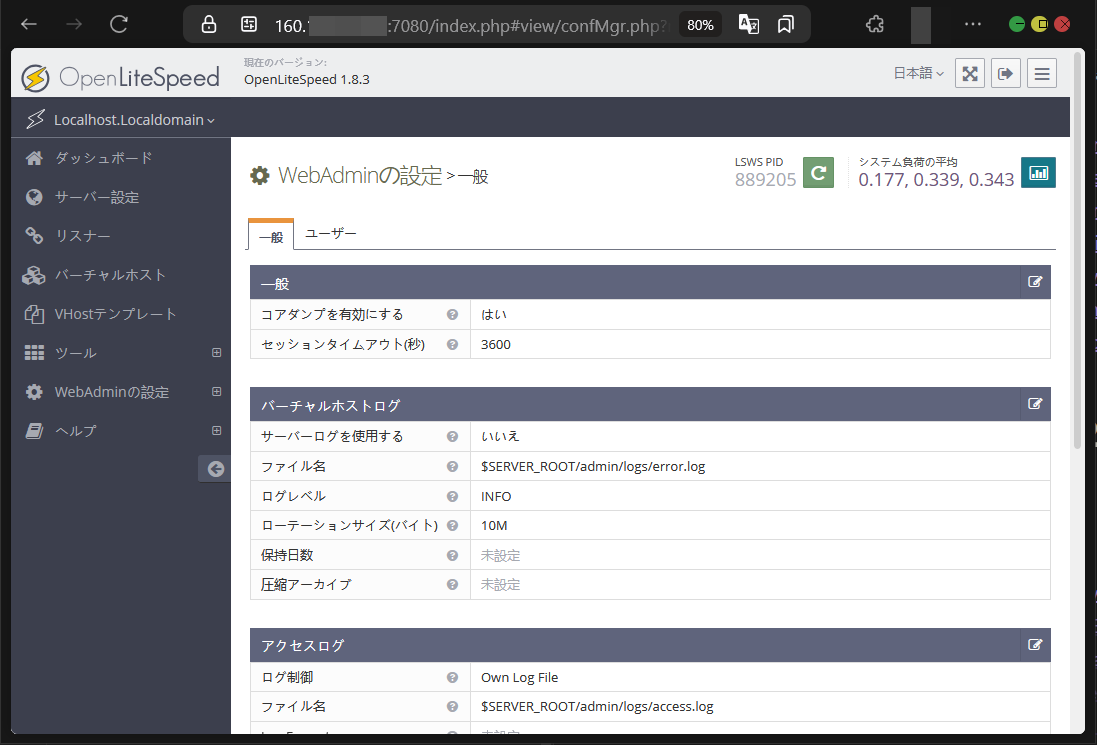Click the LSWS PID 889205 value
This screenshot has width=1097, height=745.
click(765, 180)
